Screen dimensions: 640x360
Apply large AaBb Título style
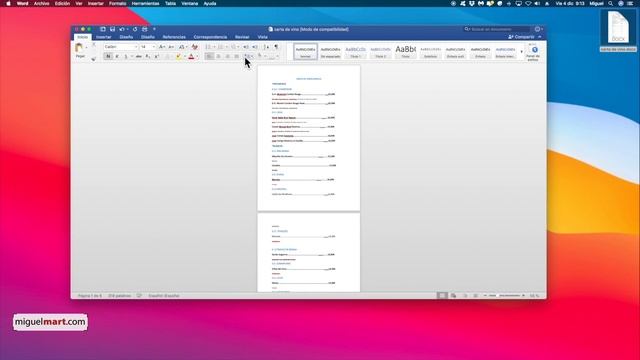pyautogui.click(x=405, y=52)
